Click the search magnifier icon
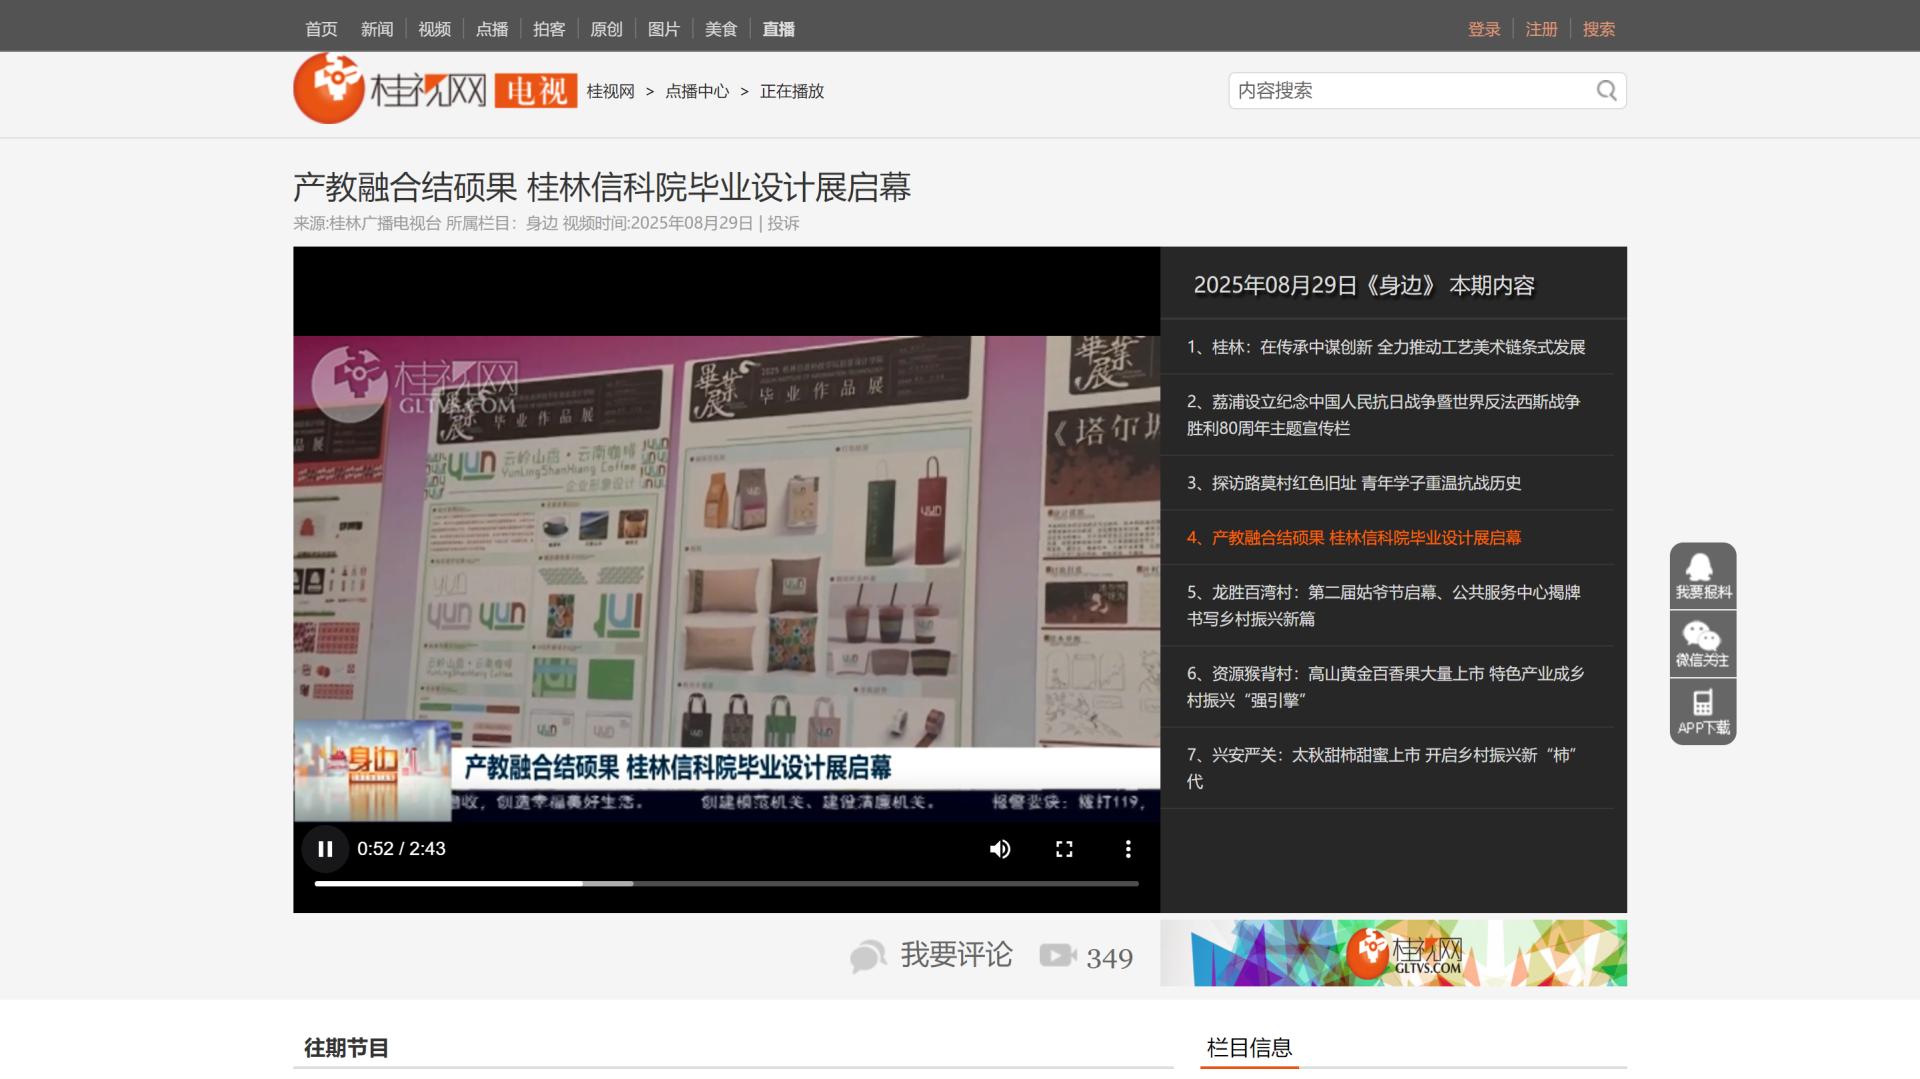Image resolution: width=1920 pixels, height=1079 pixels. (x=1606, y=91)
